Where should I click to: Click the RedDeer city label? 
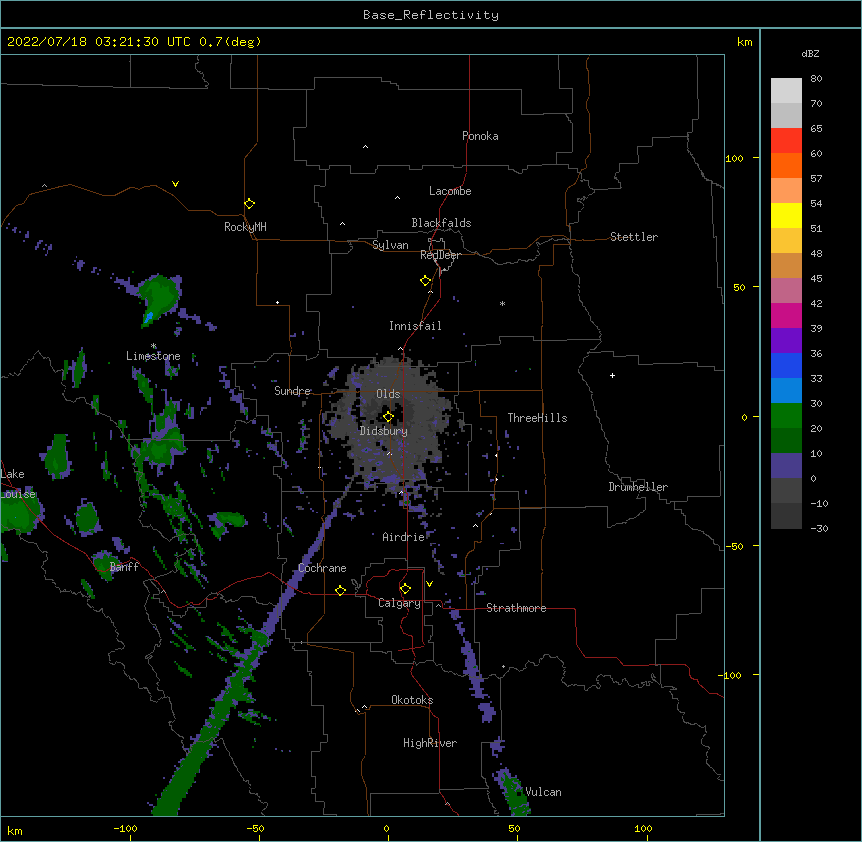coord(440,254)
